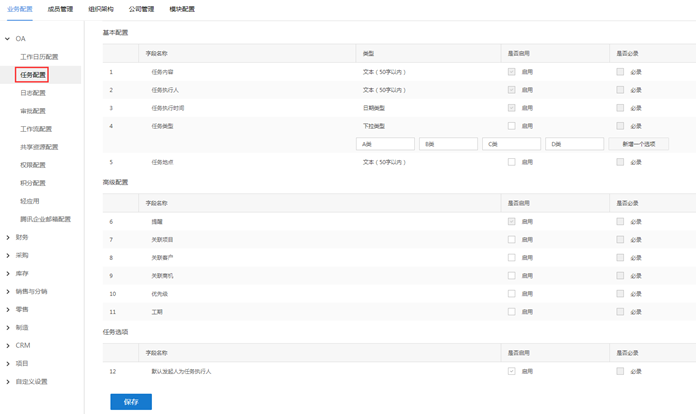
Task: Select 任务配置 in the sidebar
Action: pyautogui.click(x=33, y=75)
